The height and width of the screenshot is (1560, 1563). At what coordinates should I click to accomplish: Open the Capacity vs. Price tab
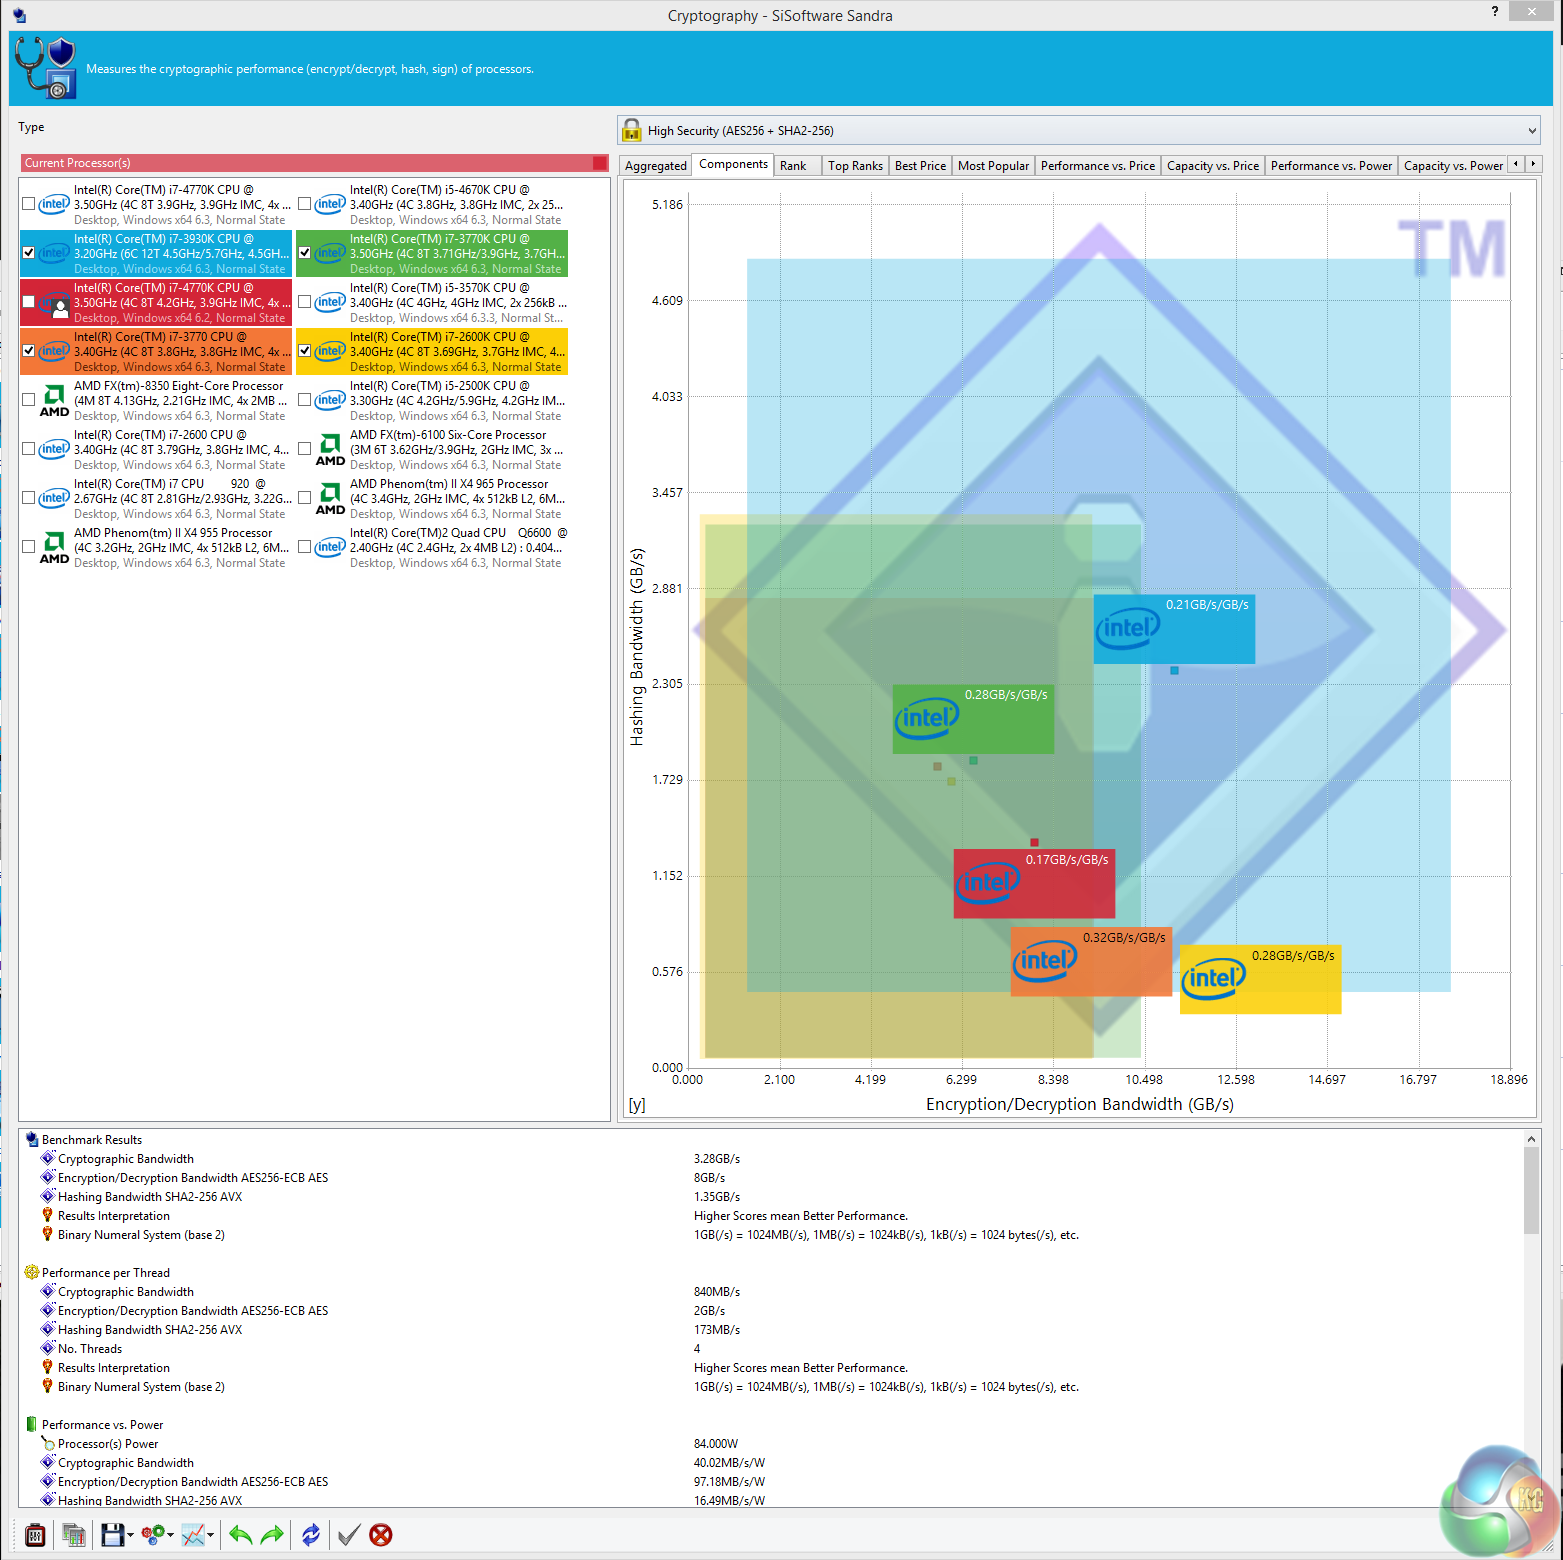(1213, 166)
